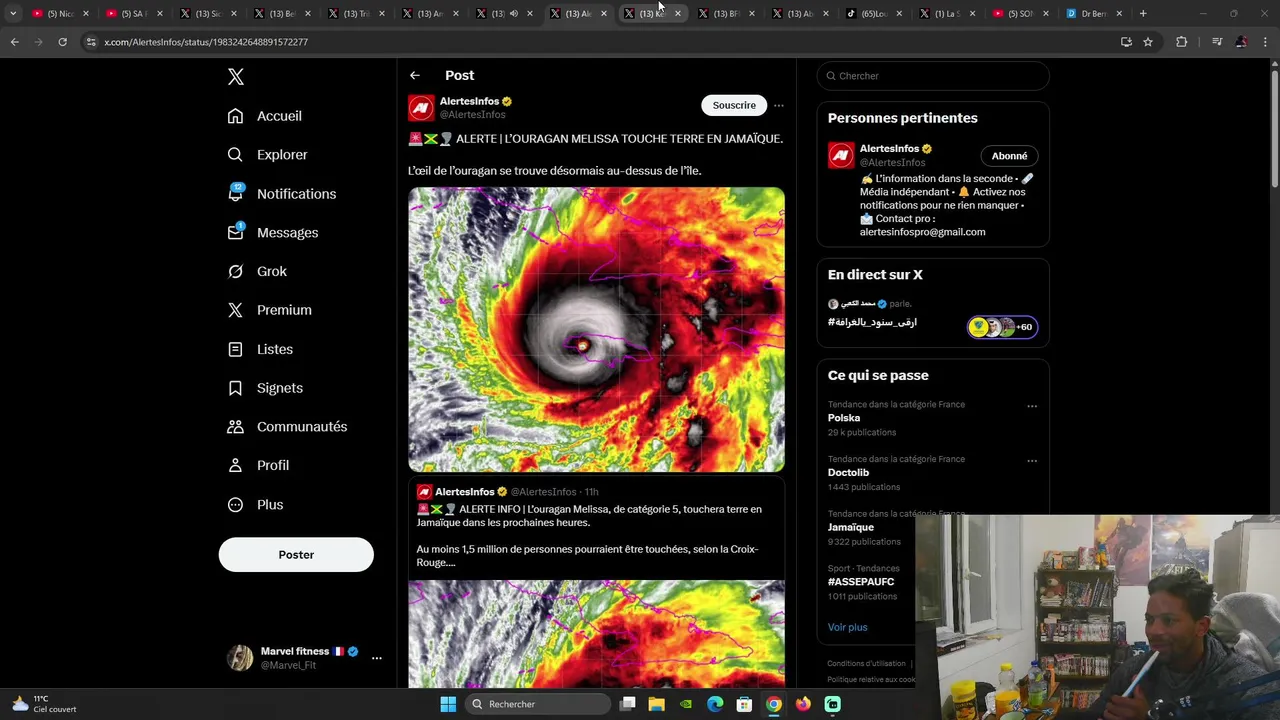Click the Poster button
The image size is (1280, 720).
pos(296,555)
